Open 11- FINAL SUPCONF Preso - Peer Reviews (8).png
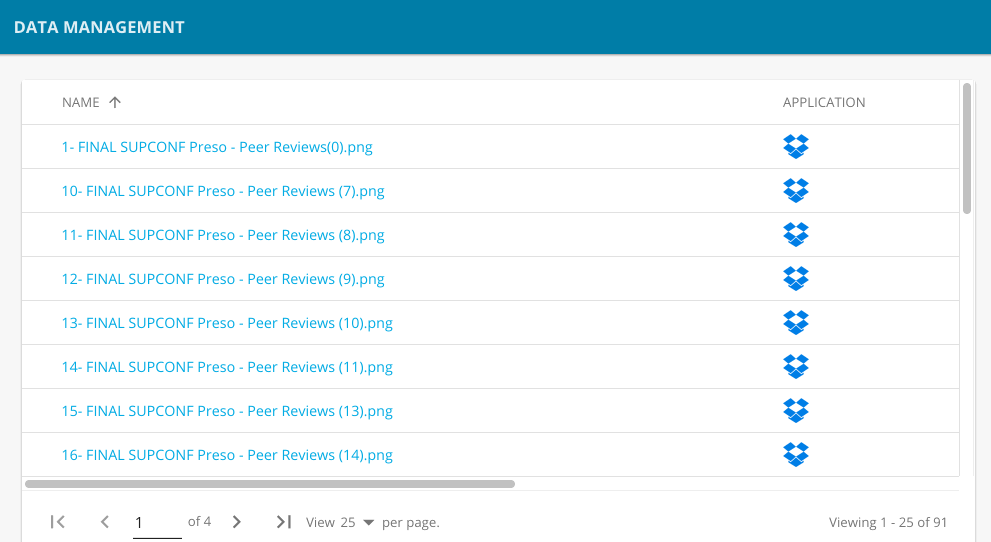 tap(222, 235)
